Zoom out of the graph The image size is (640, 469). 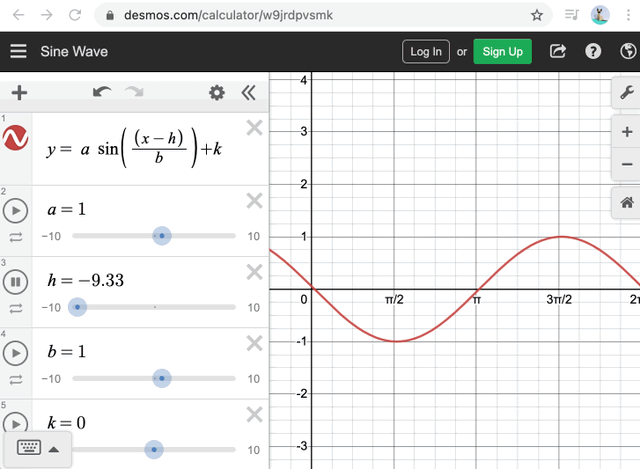click(627, 164)
